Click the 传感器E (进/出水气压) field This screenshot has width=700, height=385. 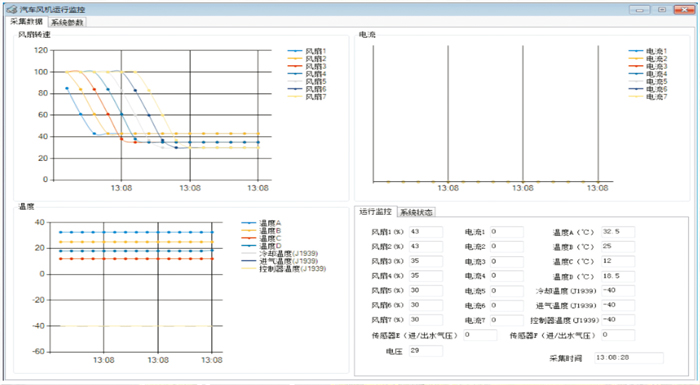[480, 335]
